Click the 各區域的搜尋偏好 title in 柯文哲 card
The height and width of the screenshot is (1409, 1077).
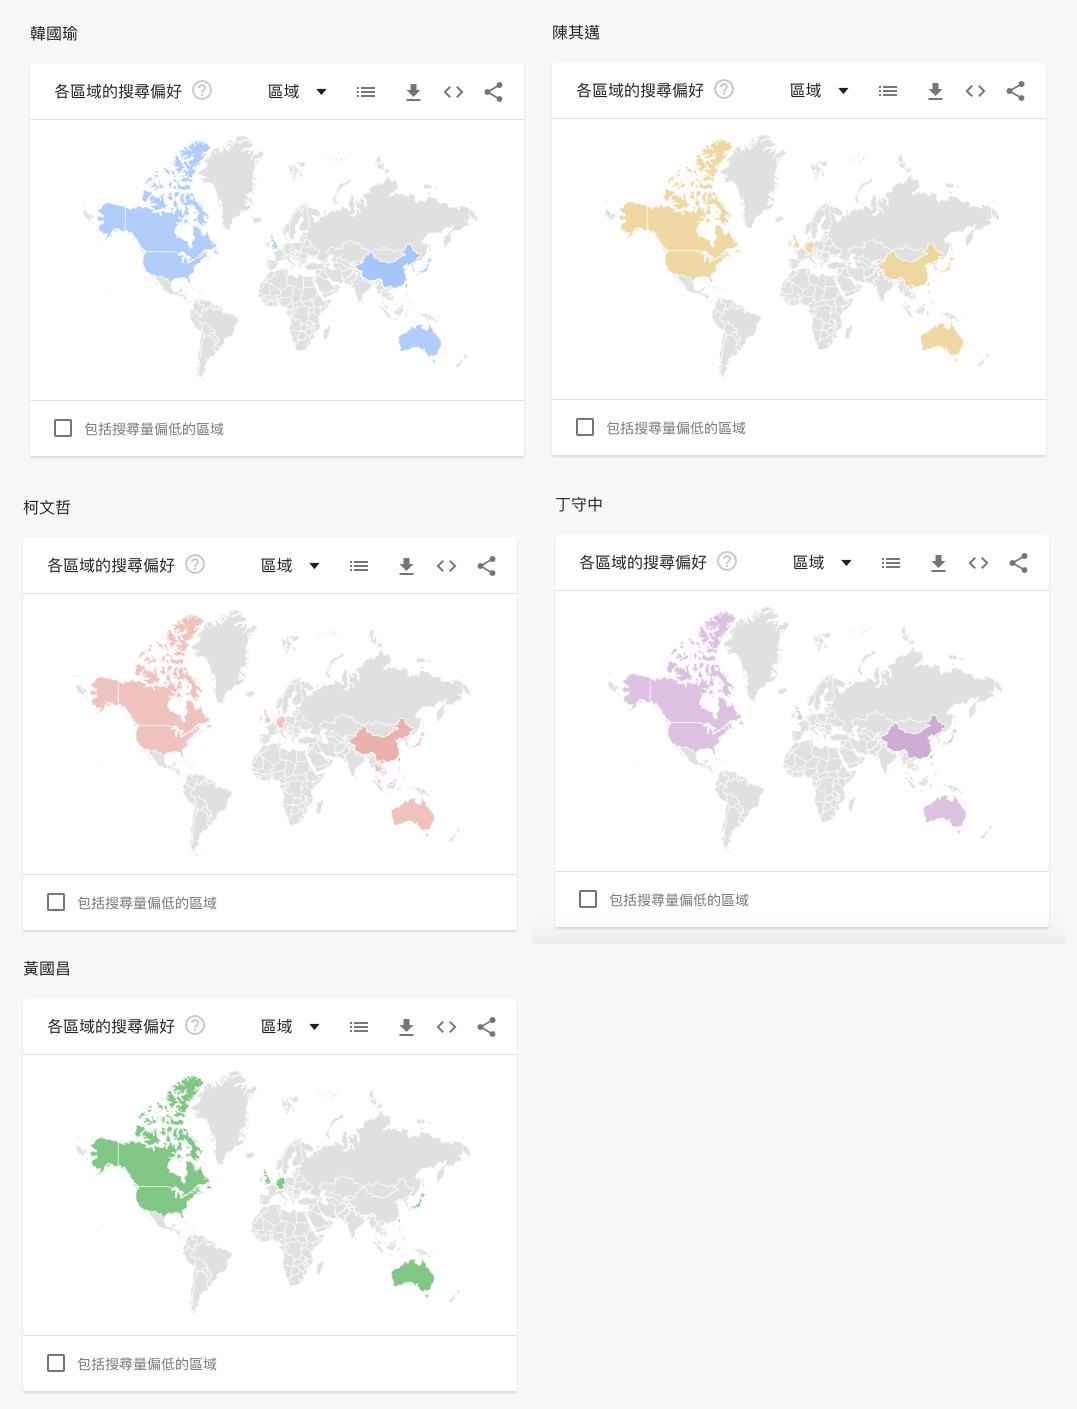coord(111,566)
